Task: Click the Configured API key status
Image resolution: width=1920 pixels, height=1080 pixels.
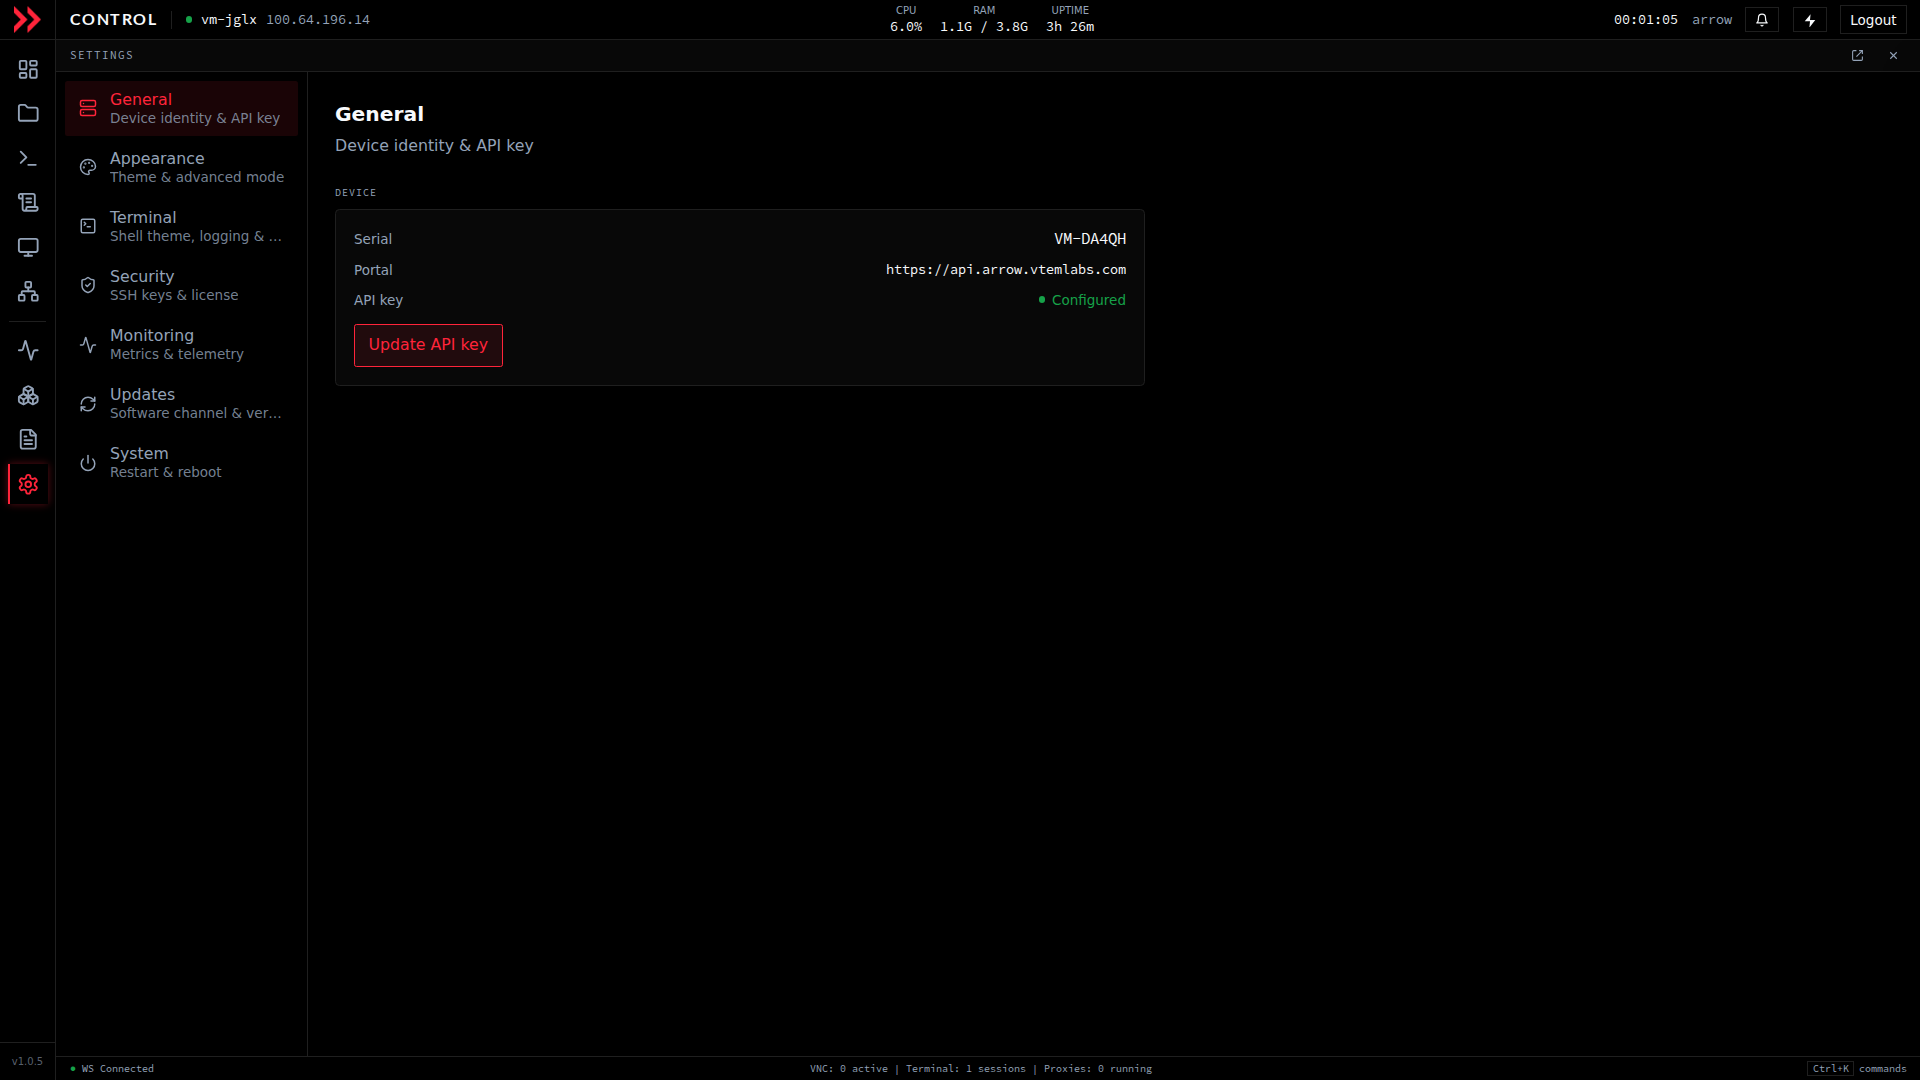Action: (1082, 300)
